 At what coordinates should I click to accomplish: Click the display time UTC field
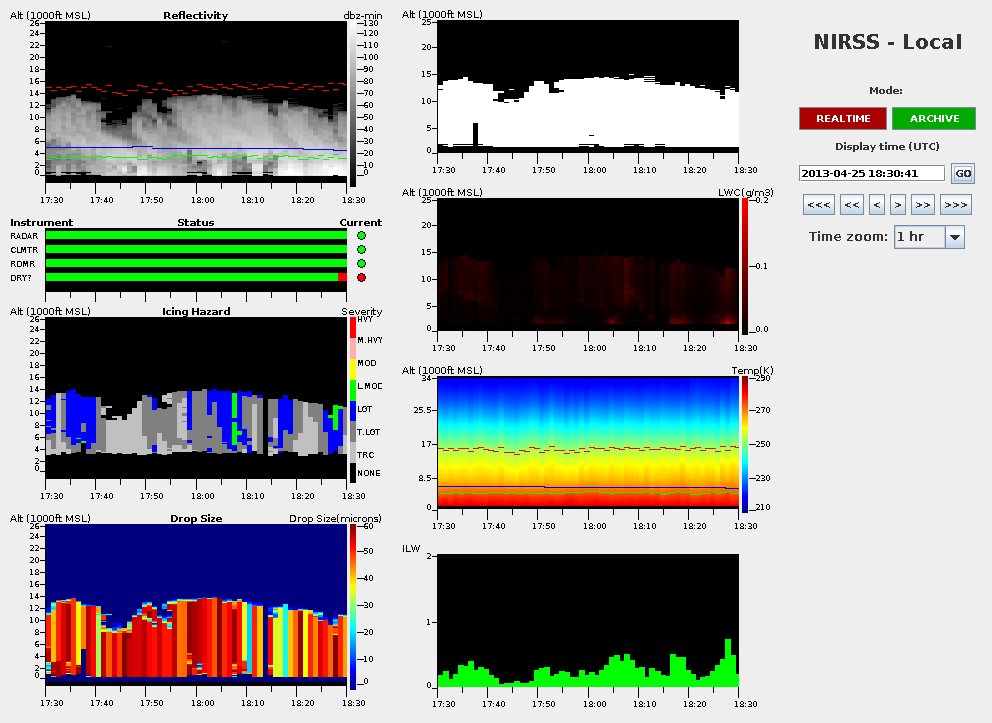(x=872, y=173)
